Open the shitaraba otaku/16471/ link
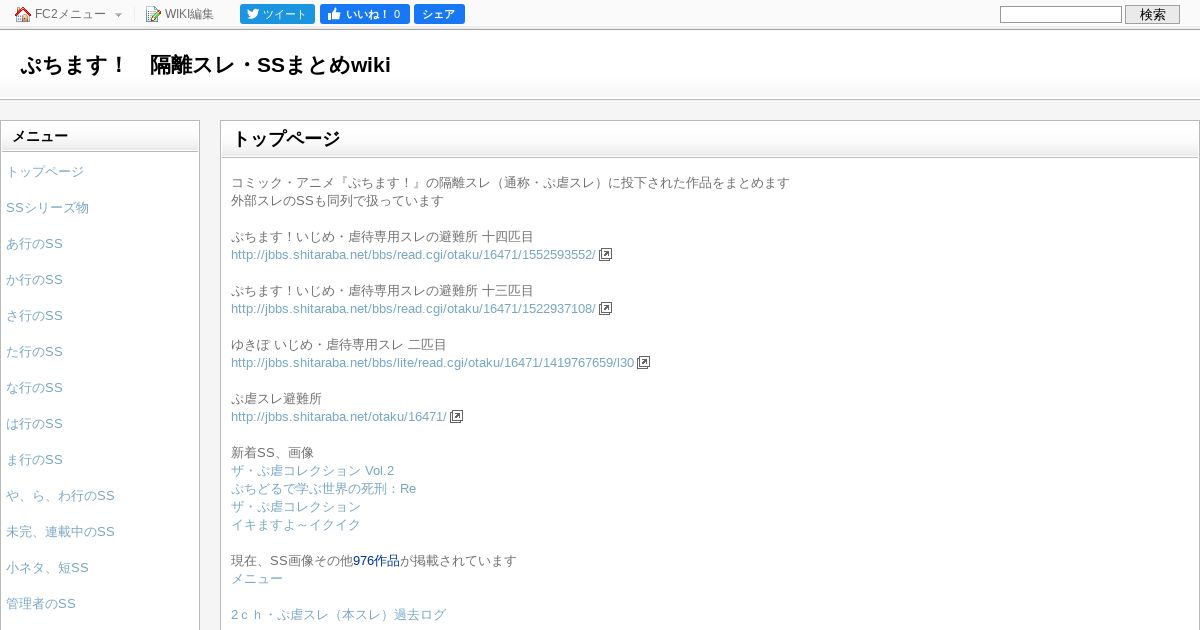Screen dimensions: 1200x630 click(339, 417)
